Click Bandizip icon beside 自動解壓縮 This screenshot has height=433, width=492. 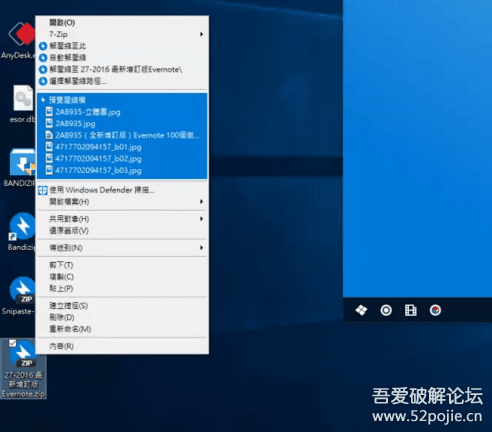43,58
